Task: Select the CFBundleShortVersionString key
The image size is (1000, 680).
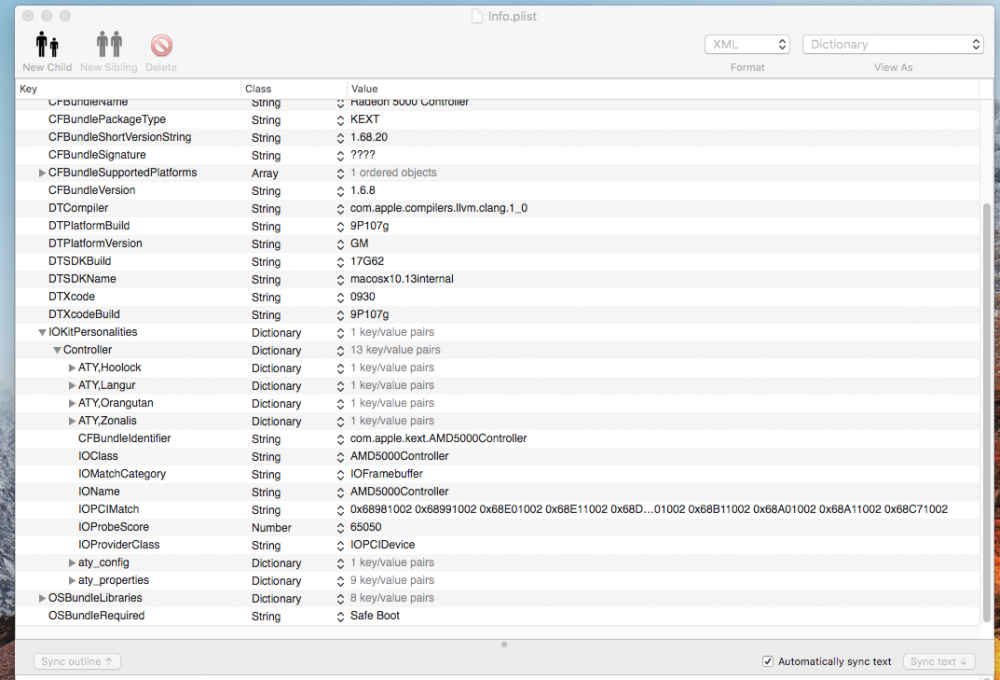Action: (119, 137)
